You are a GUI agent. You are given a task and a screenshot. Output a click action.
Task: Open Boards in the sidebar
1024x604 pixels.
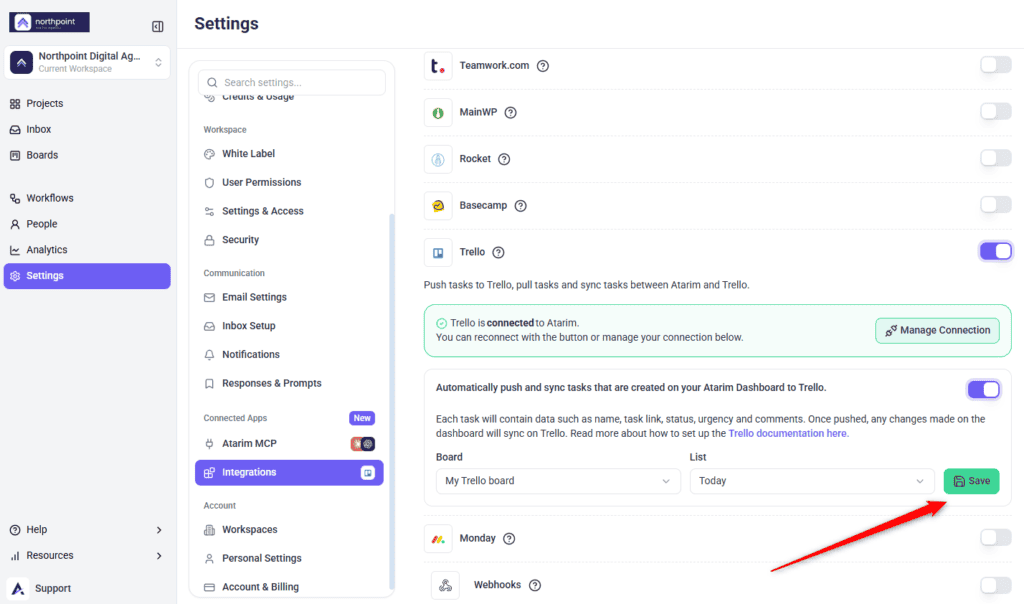42,155
